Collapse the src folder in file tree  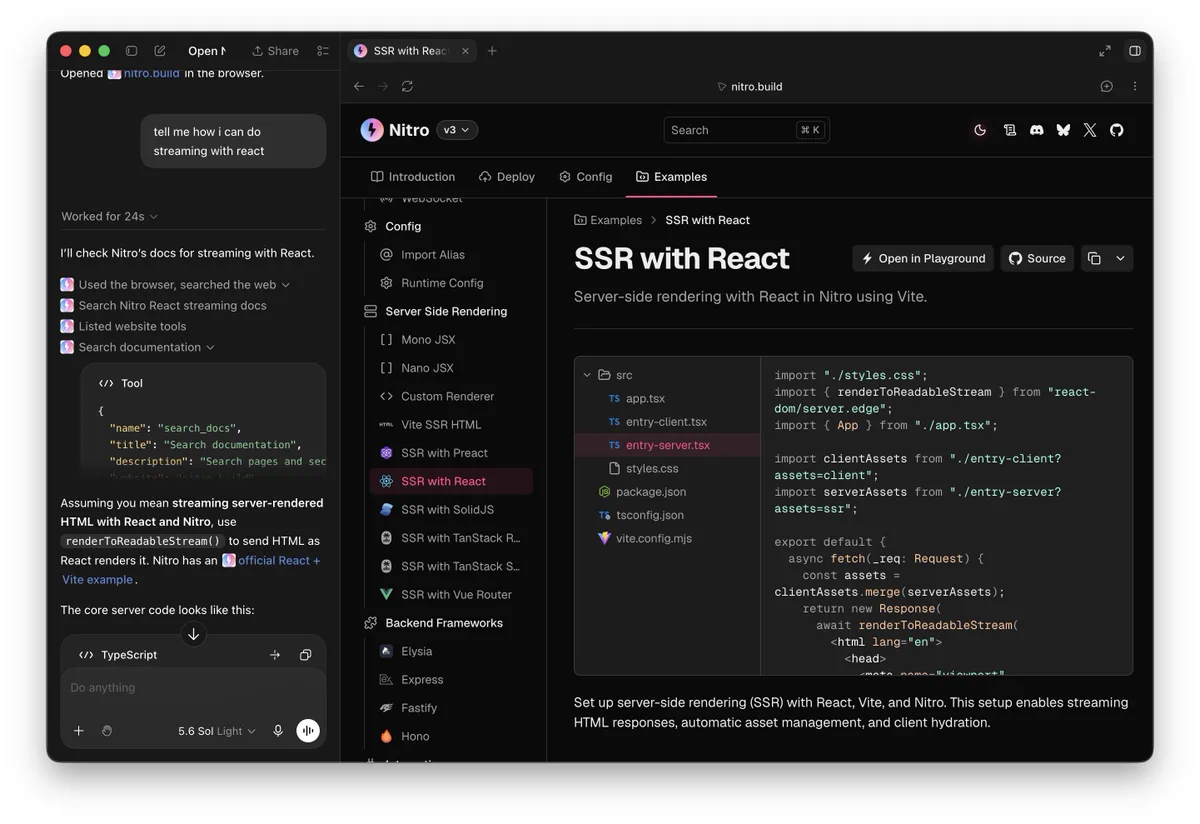[607, 375]
